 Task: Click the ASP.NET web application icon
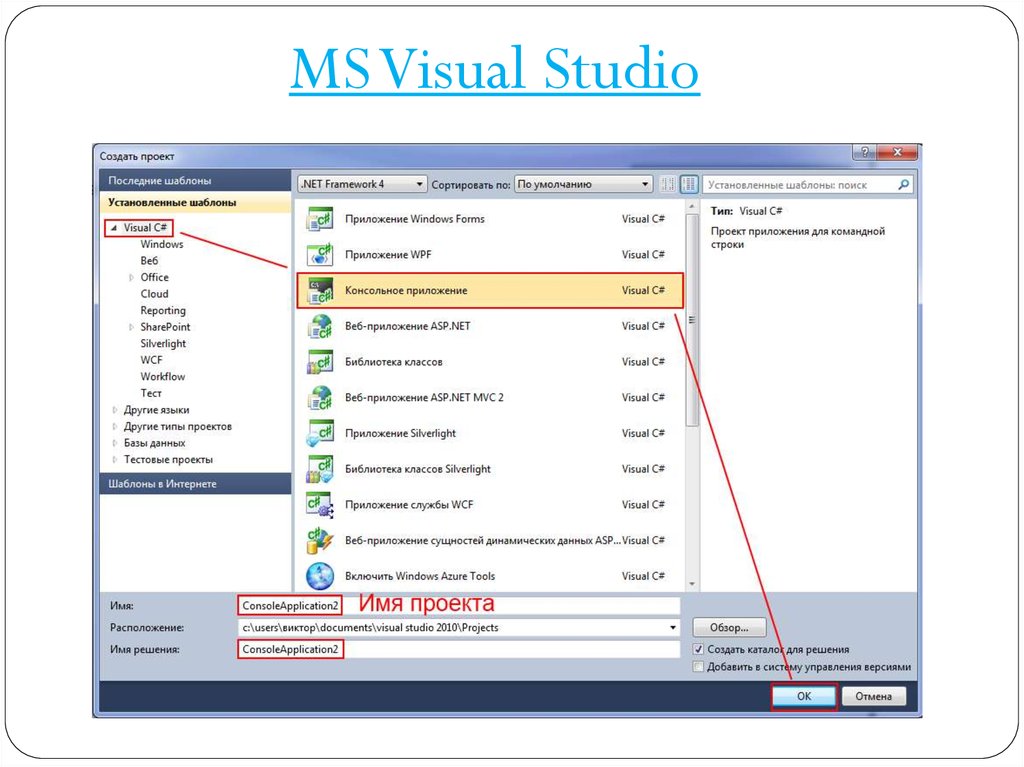319,326
